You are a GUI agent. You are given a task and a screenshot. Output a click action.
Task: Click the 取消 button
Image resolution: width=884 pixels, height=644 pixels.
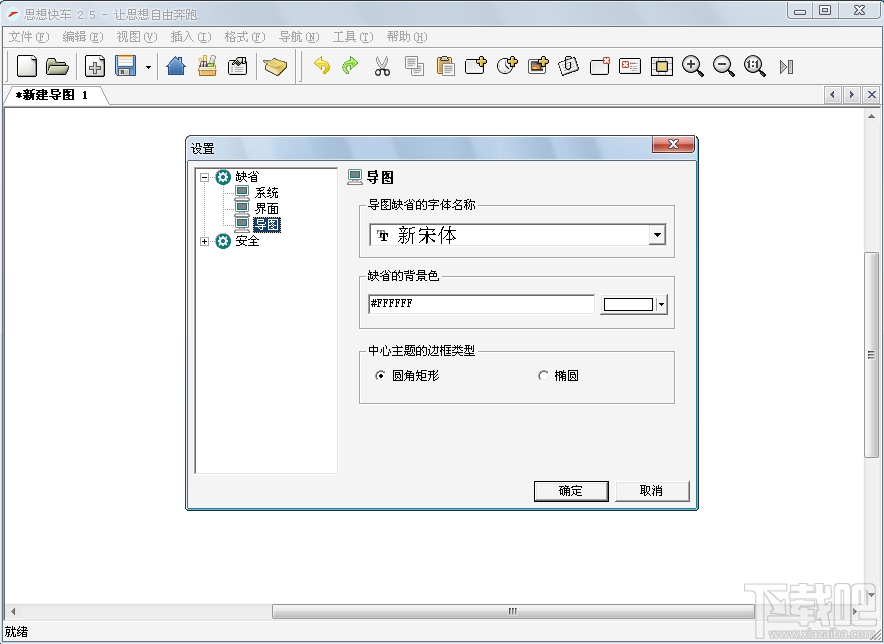pyautogui.click(x=652, y=491)
